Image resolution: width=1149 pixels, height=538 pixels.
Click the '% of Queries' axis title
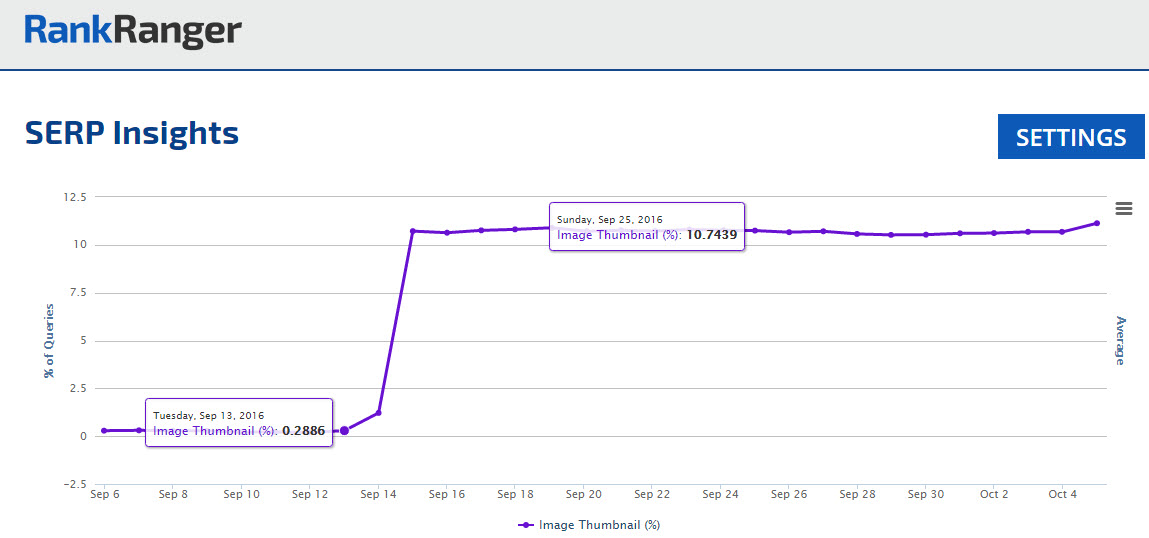coord(48,341)
